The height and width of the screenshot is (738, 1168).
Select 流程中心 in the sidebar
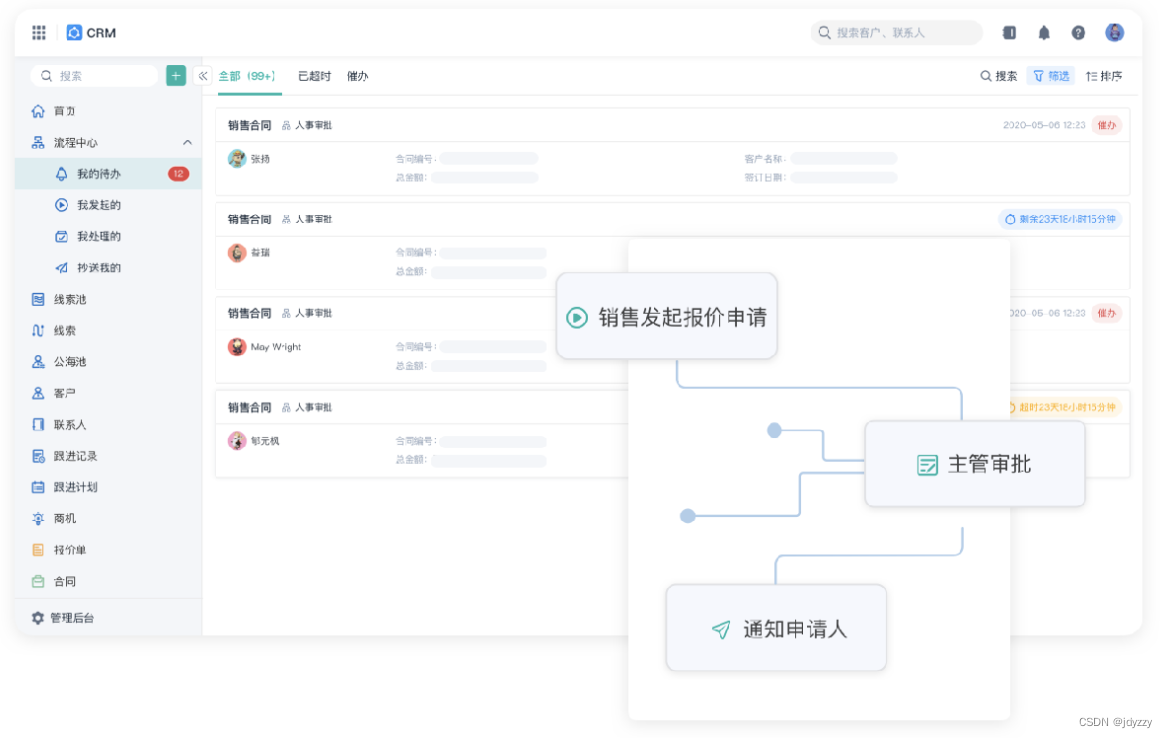[108, 142]
